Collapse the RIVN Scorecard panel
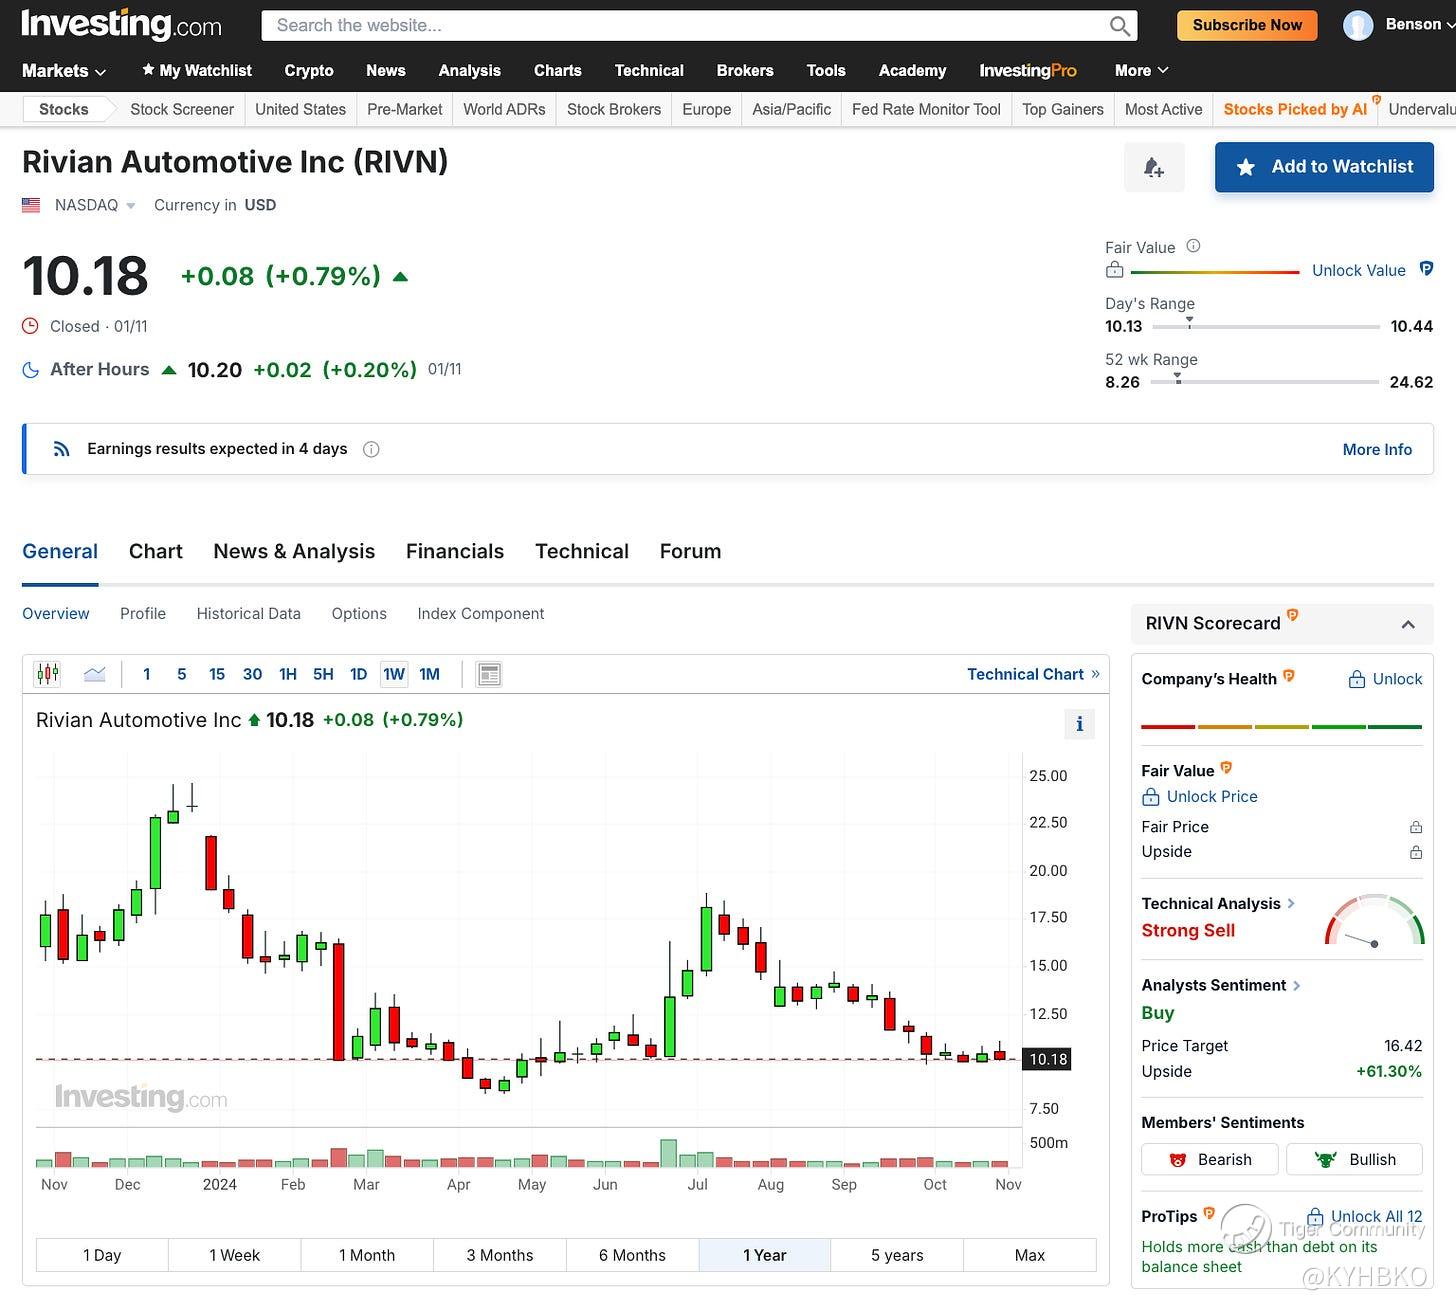Viewport: 1456px width, 1310px height. [1408, 624]
